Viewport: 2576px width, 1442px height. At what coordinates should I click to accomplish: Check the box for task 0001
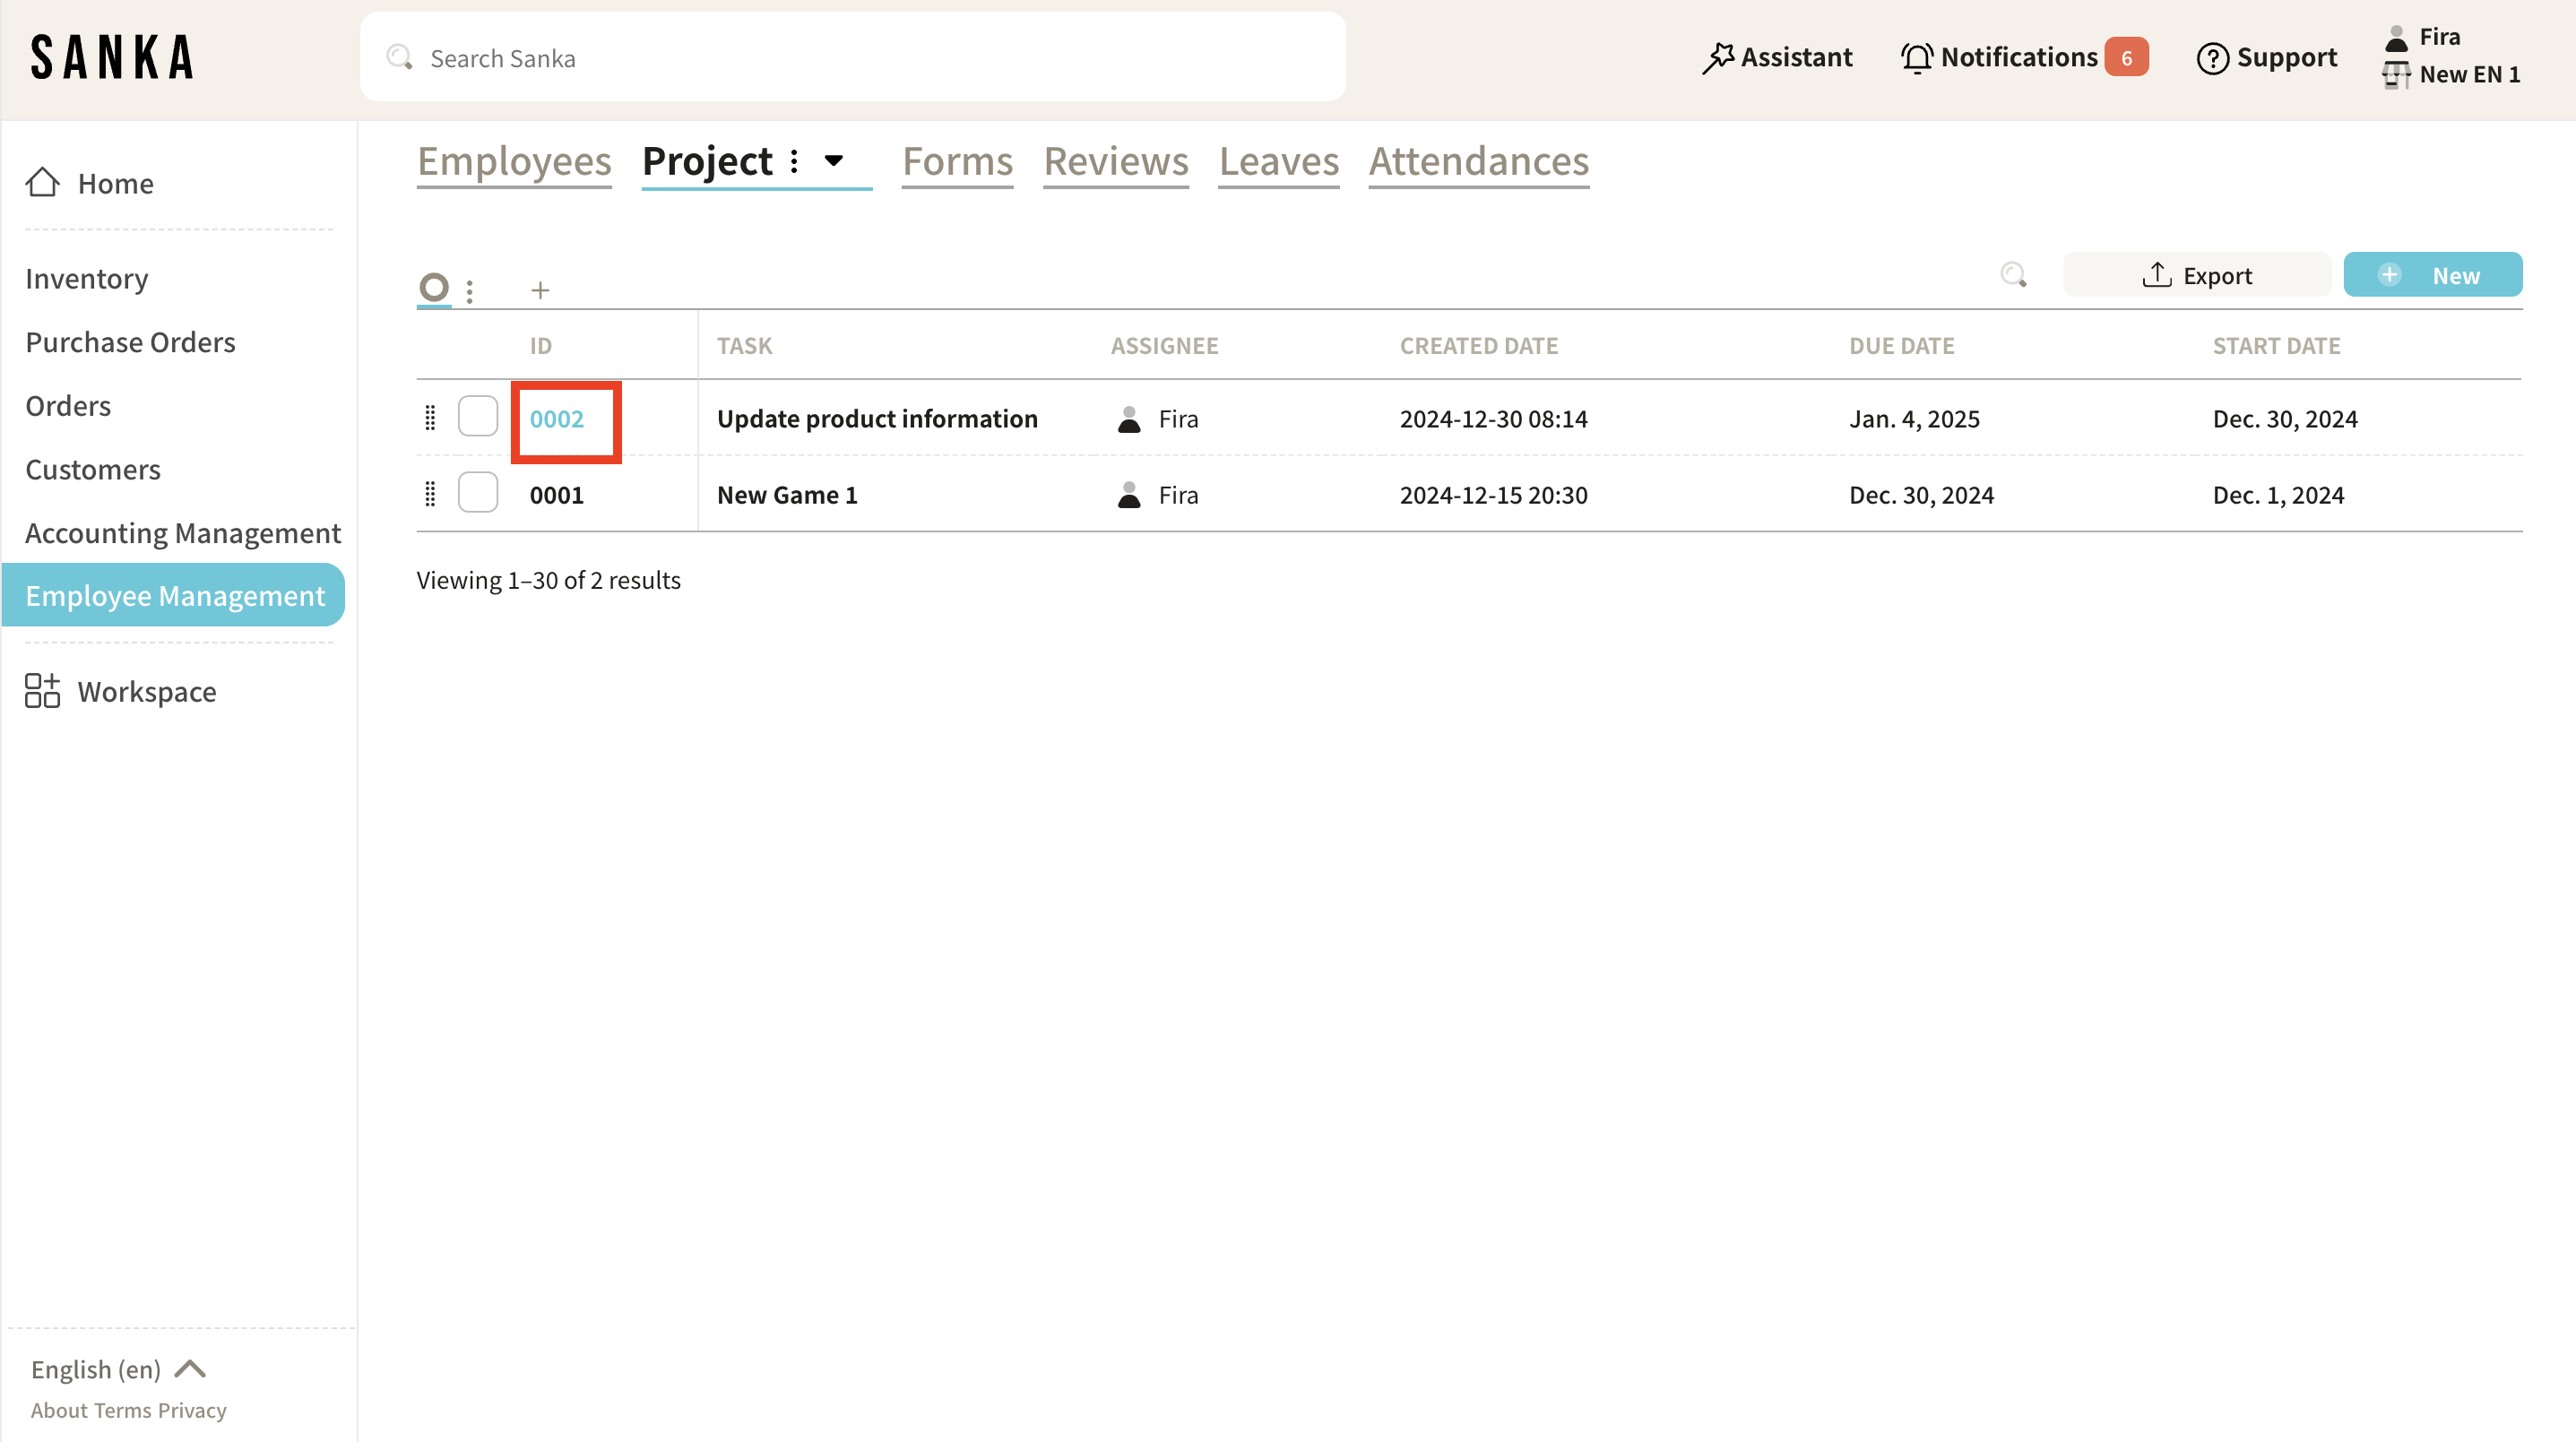click(x=478, y=493)
